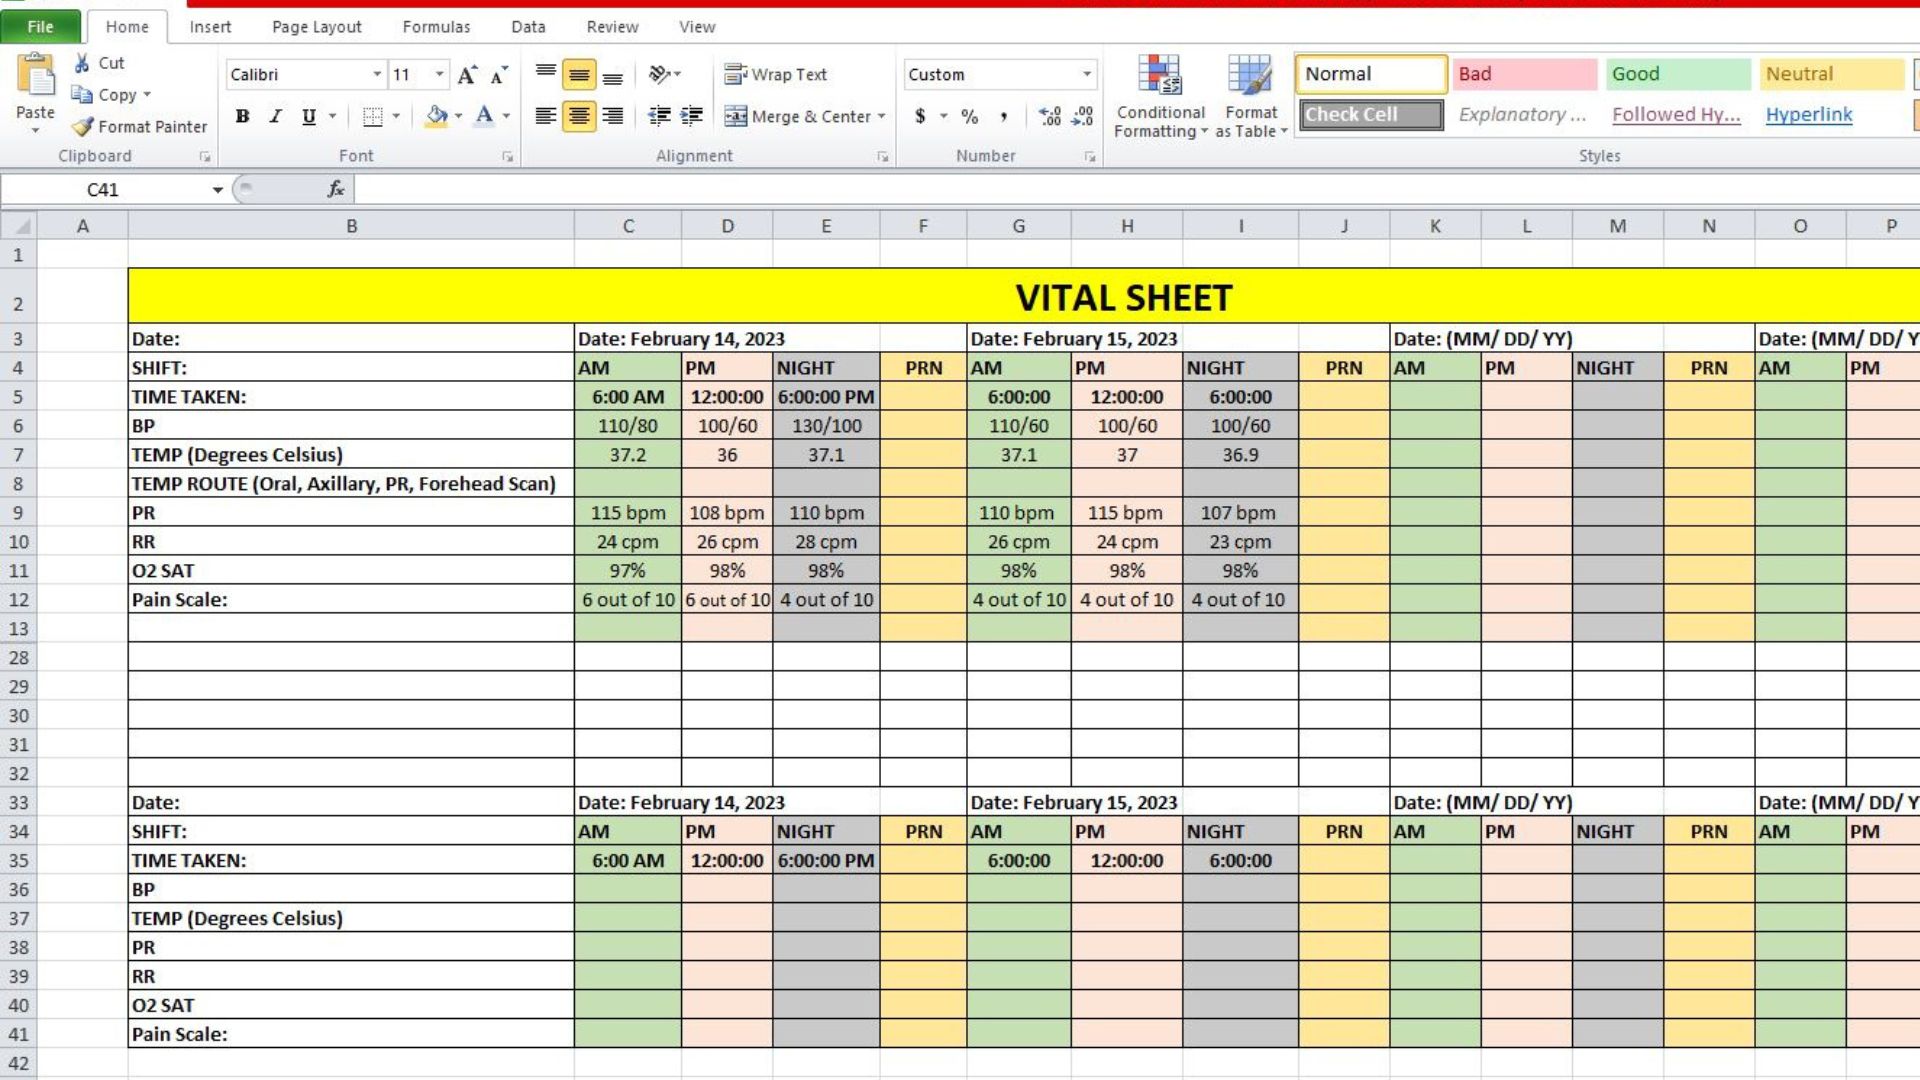1920x1080 pixels.
Task: Select the column C header
Action: 628,226
